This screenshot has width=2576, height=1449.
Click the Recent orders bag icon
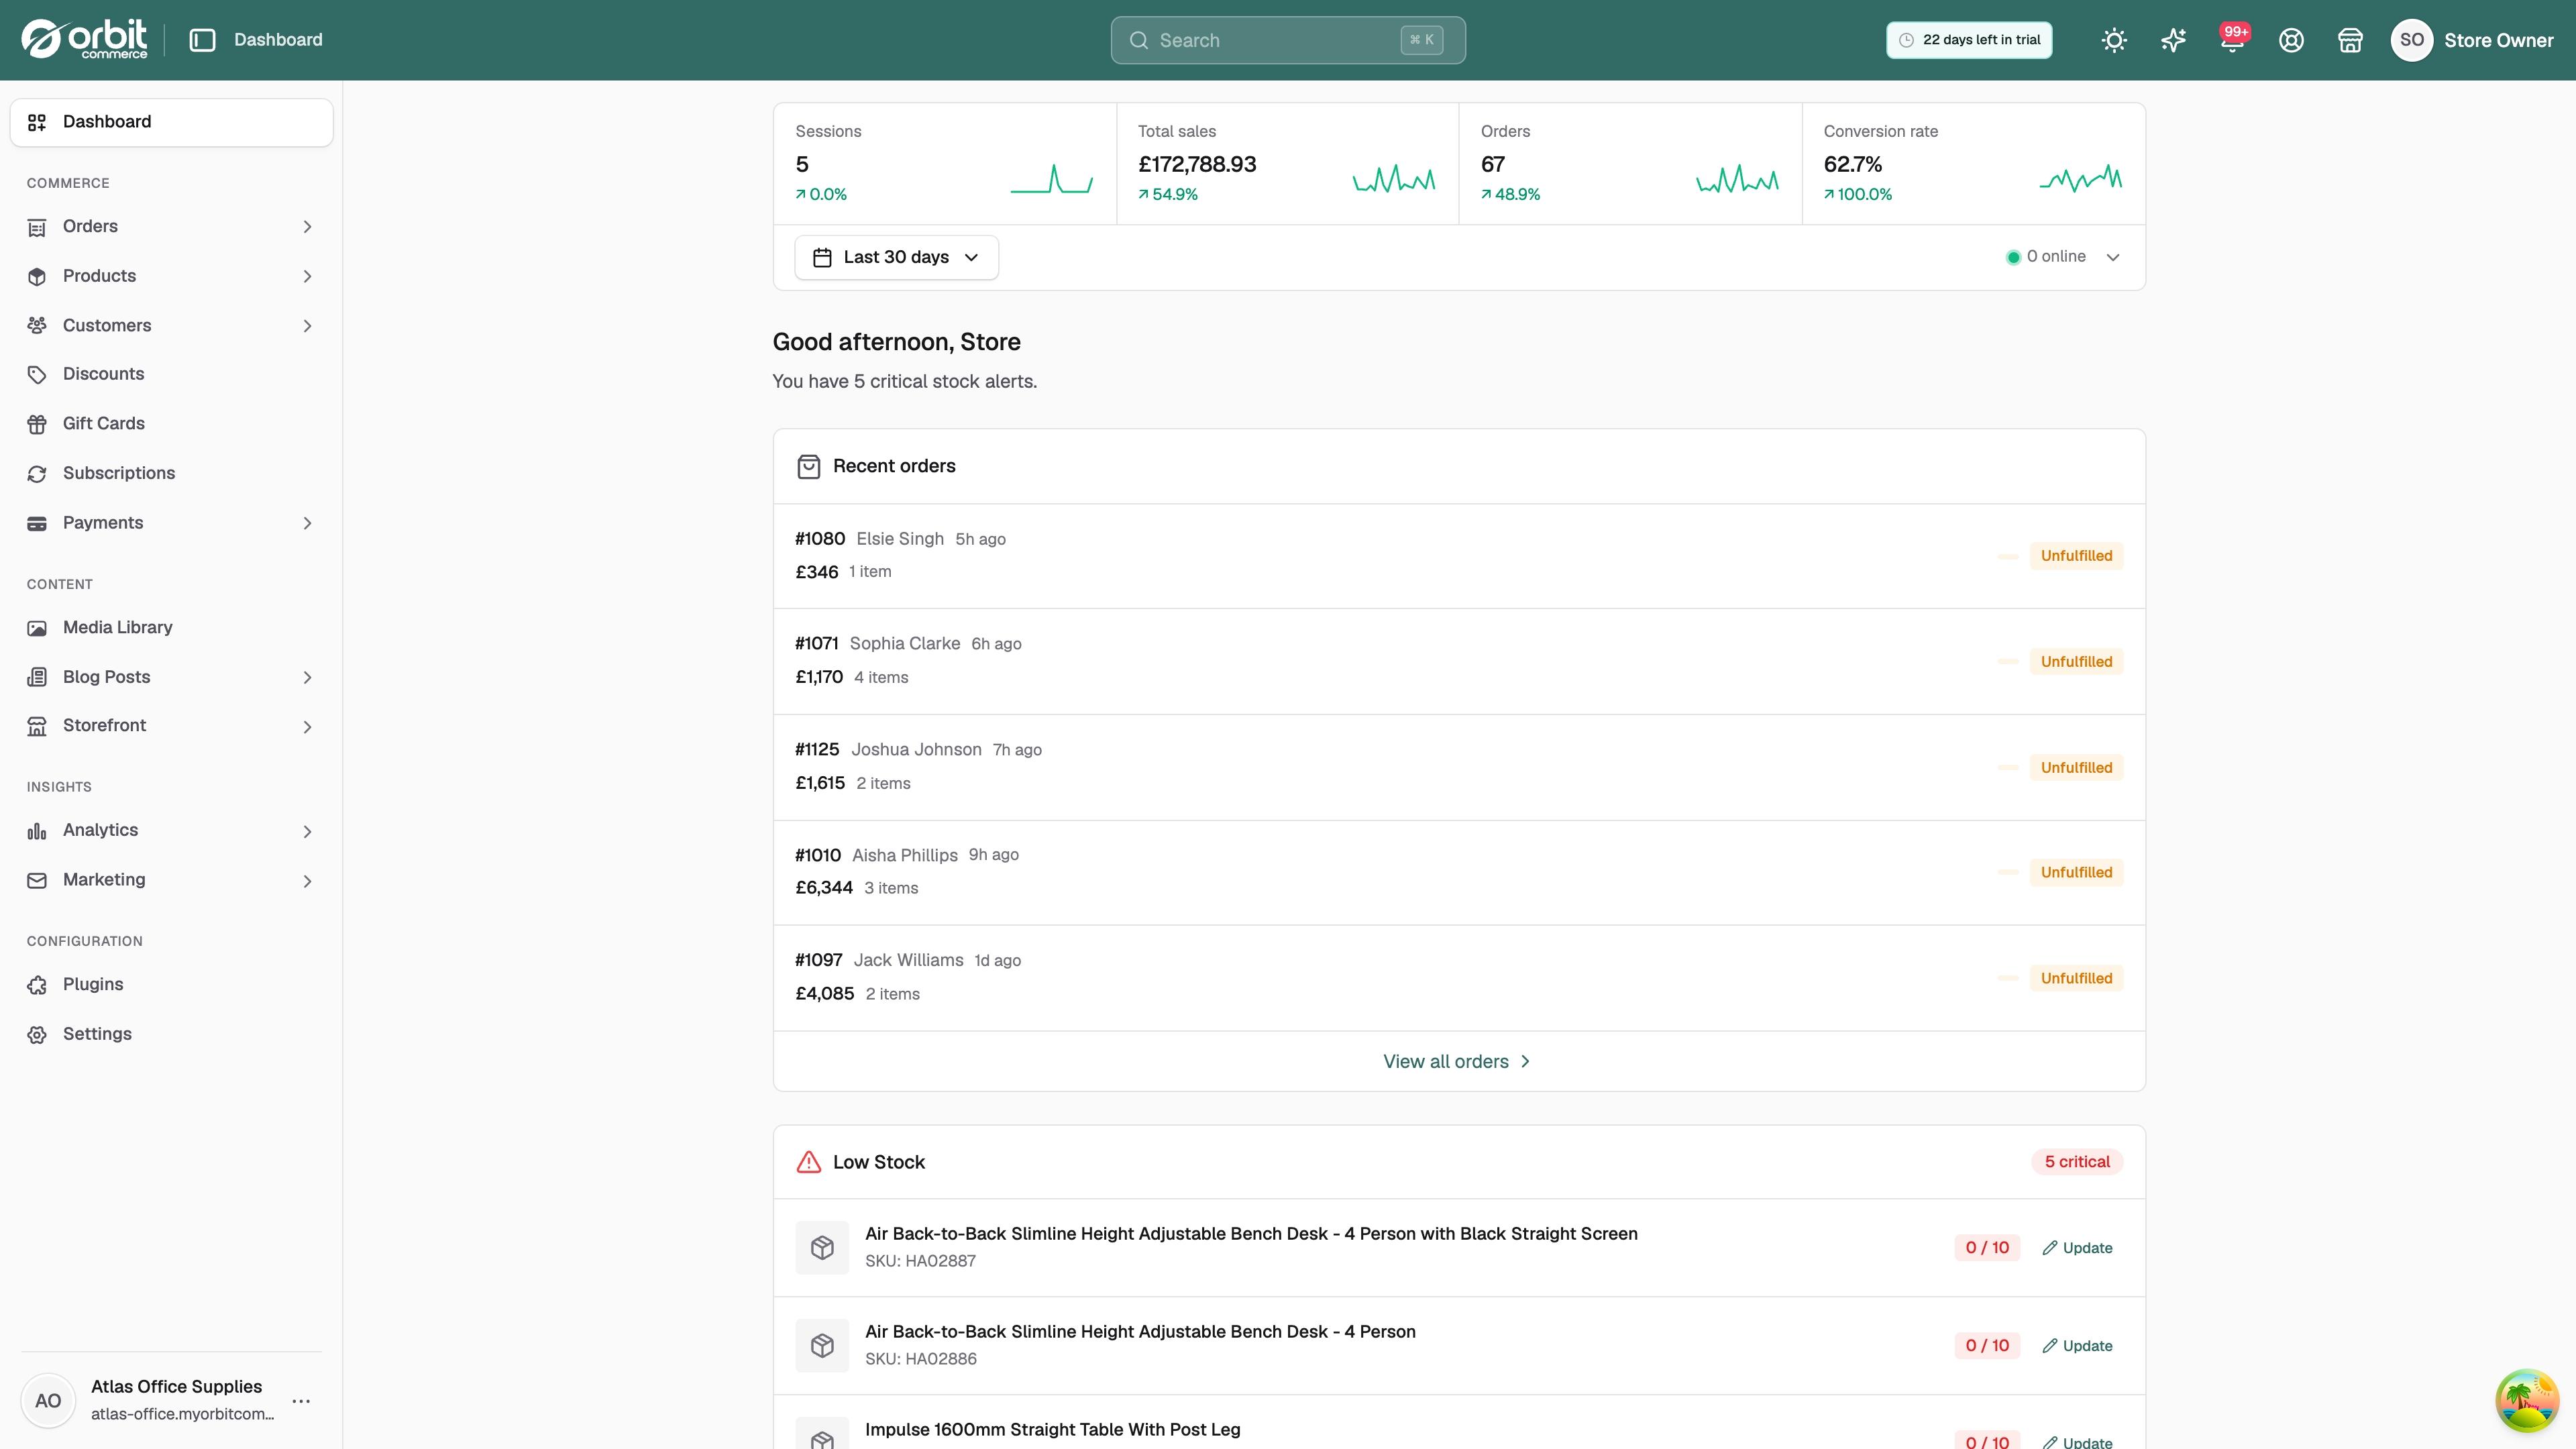(808, 466)
